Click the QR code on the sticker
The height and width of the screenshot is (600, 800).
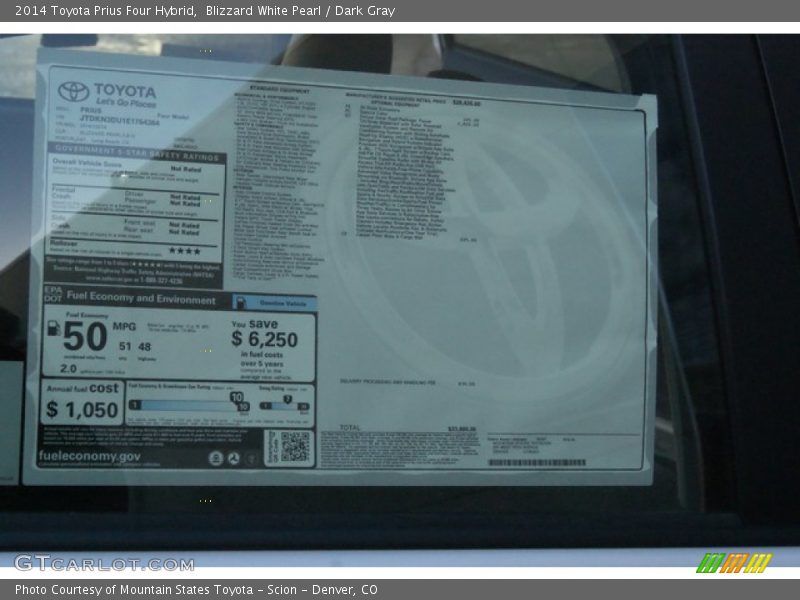coord(295,447)
